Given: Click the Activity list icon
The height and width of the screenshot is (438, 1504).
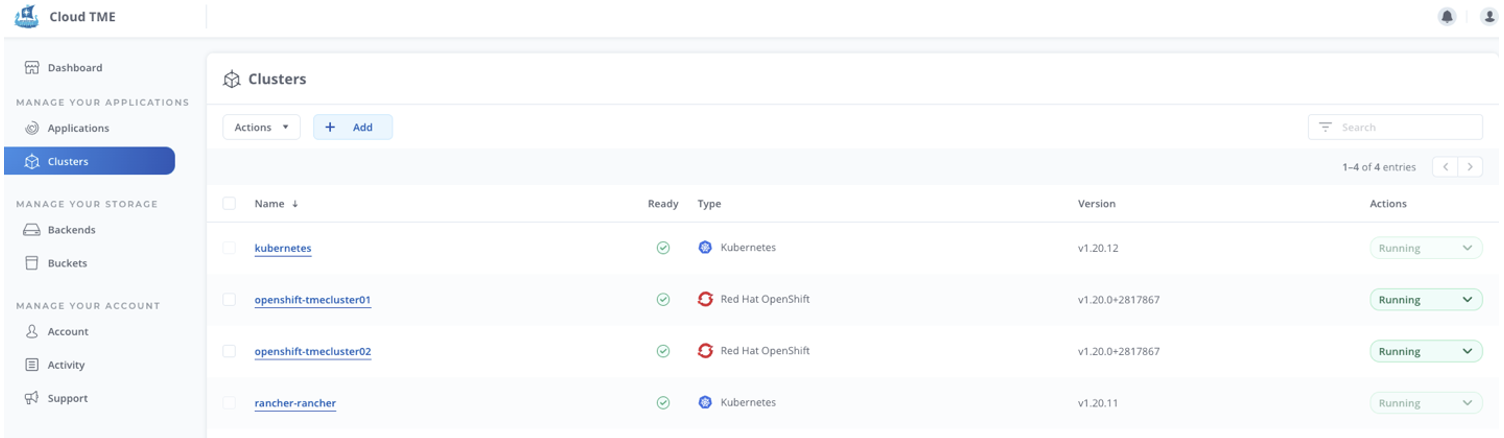Looking at the screenshot, I should click(x=31, y=365).
